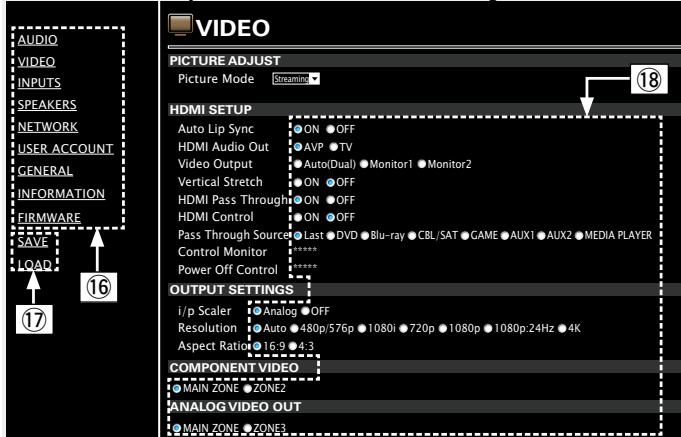Select Blu-ray as Pass Through Source
Image resolution: width=681 pixels, height=437 pixels.
point(365,235)
